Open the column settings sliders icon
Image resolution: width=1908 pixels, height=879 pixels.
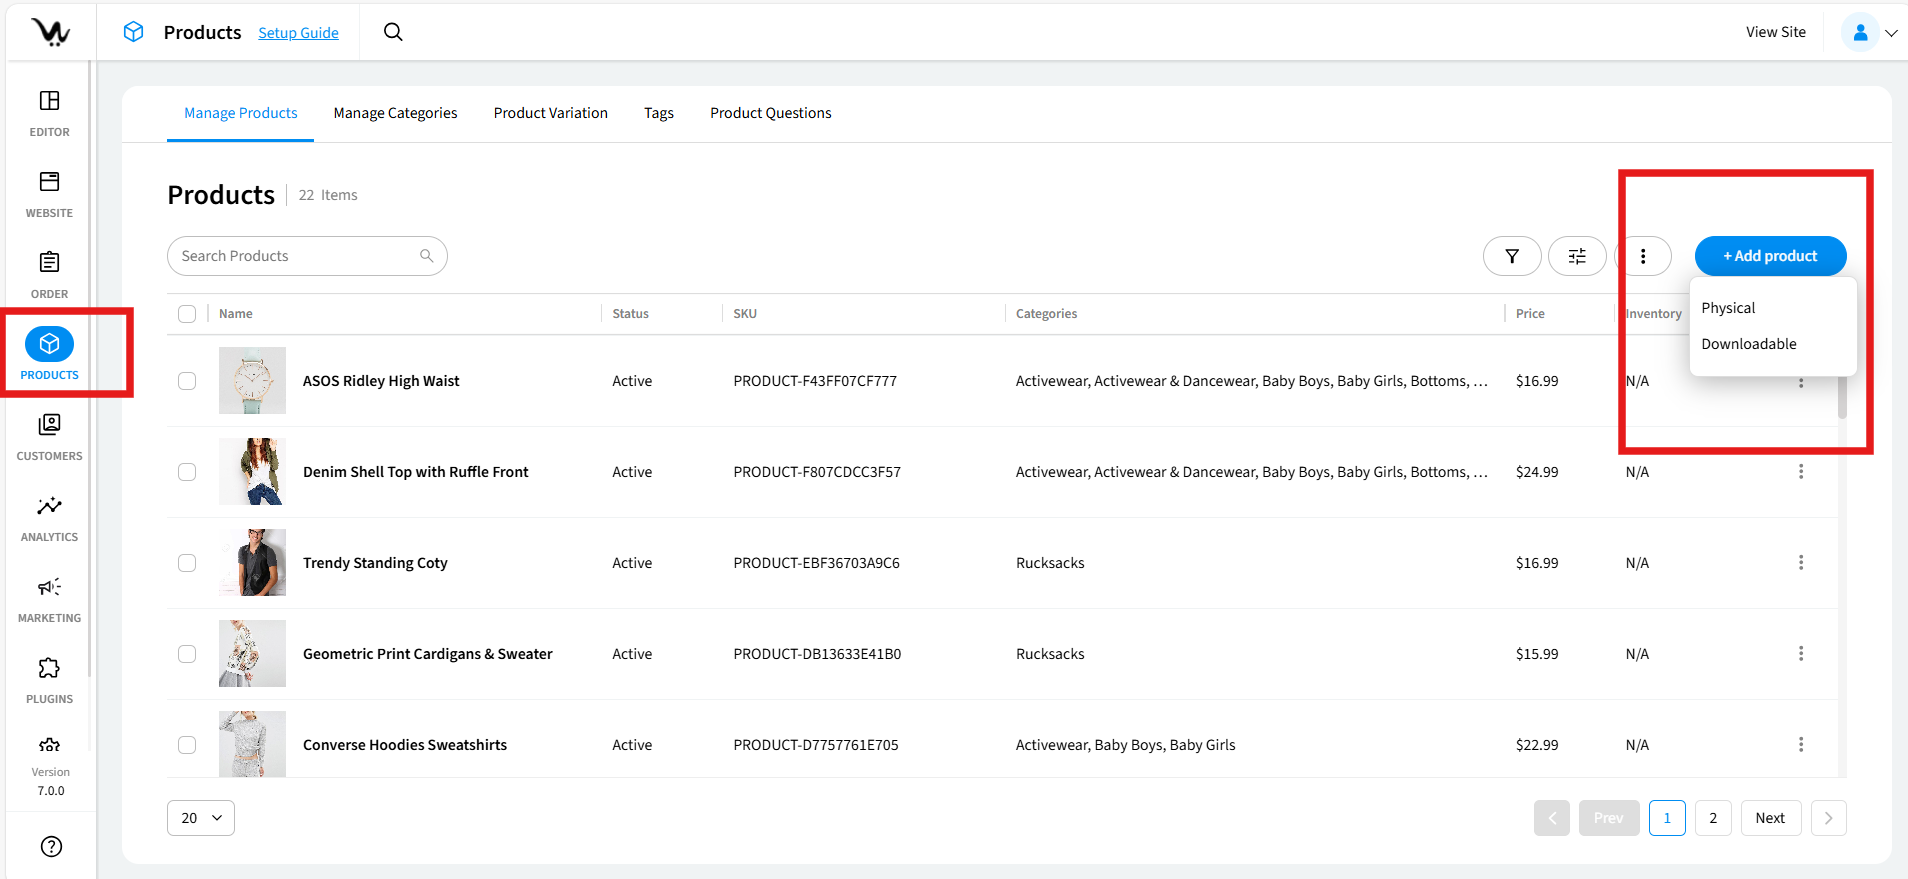click(x=1576, y=256)
